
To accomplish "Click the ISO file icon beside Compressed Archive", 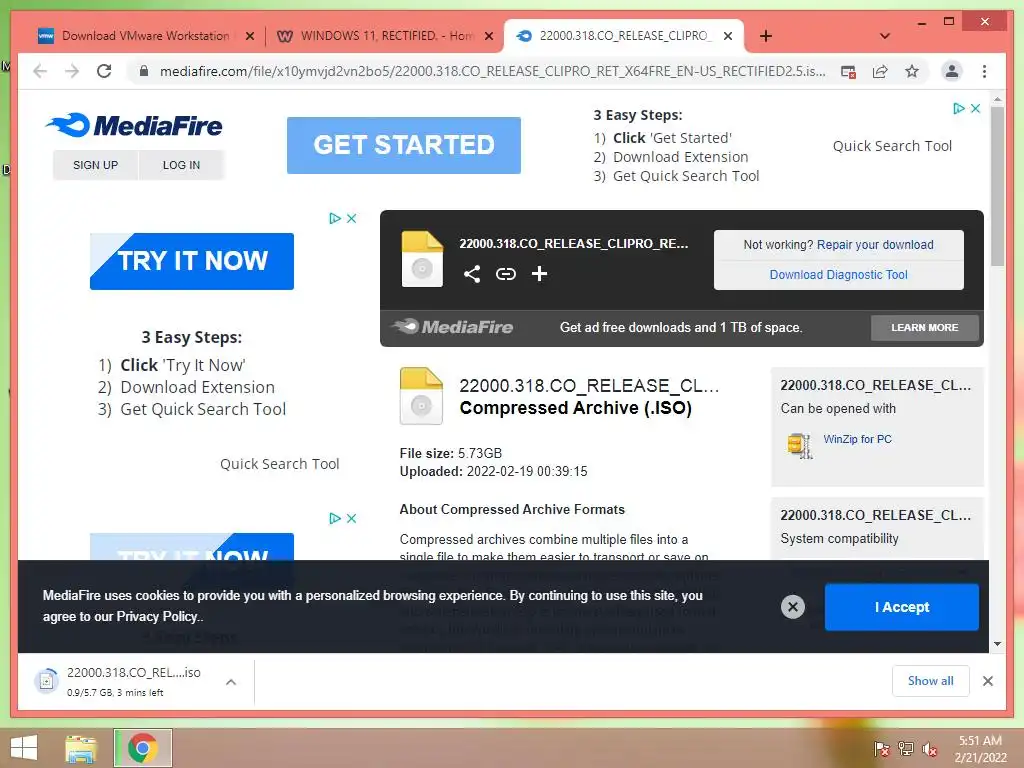I will pos(421,396).
